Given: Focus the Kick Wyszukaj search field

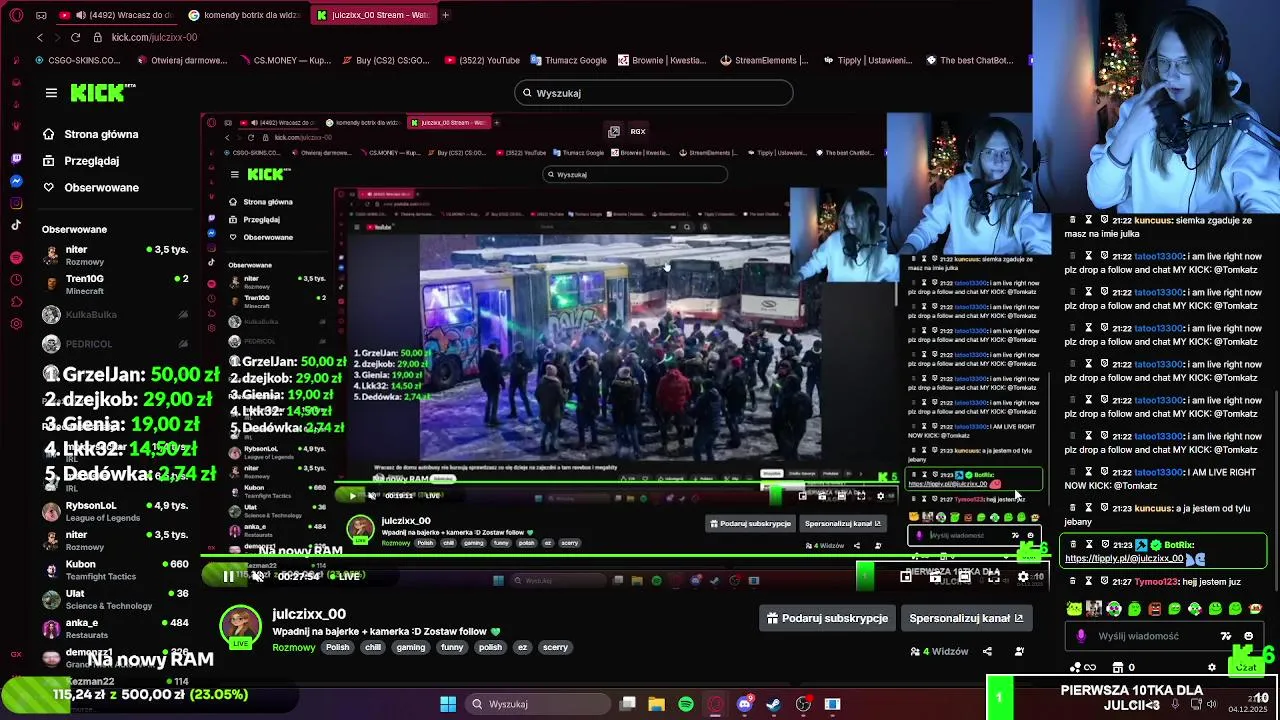Looking at the screenshot, I should (x=654, y=93).
